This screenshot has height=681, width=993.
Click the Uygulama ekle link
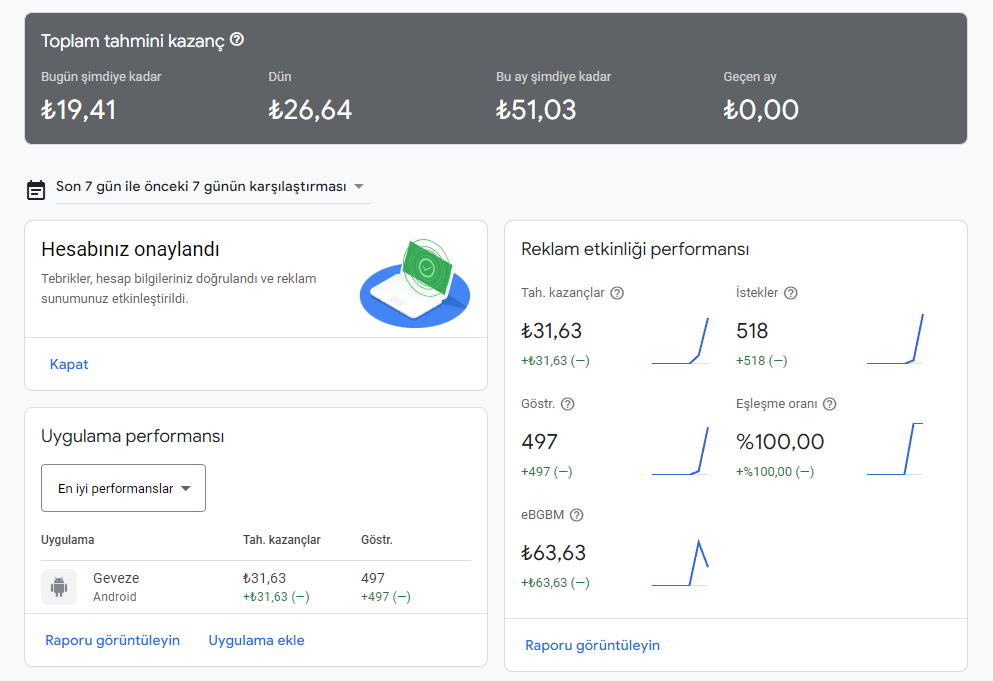coord(256,640)
